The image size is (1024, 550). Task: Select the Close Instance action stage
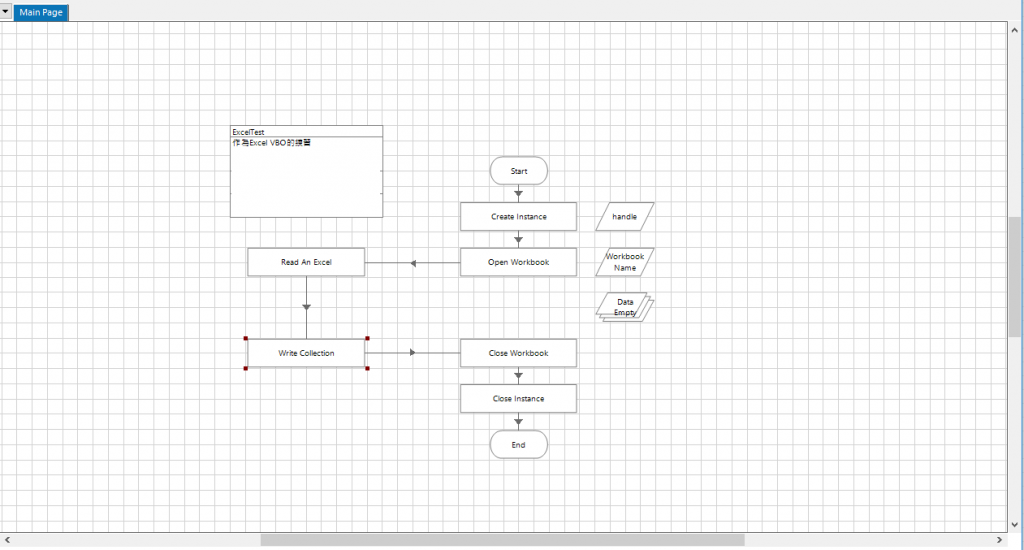pos(519,398)
